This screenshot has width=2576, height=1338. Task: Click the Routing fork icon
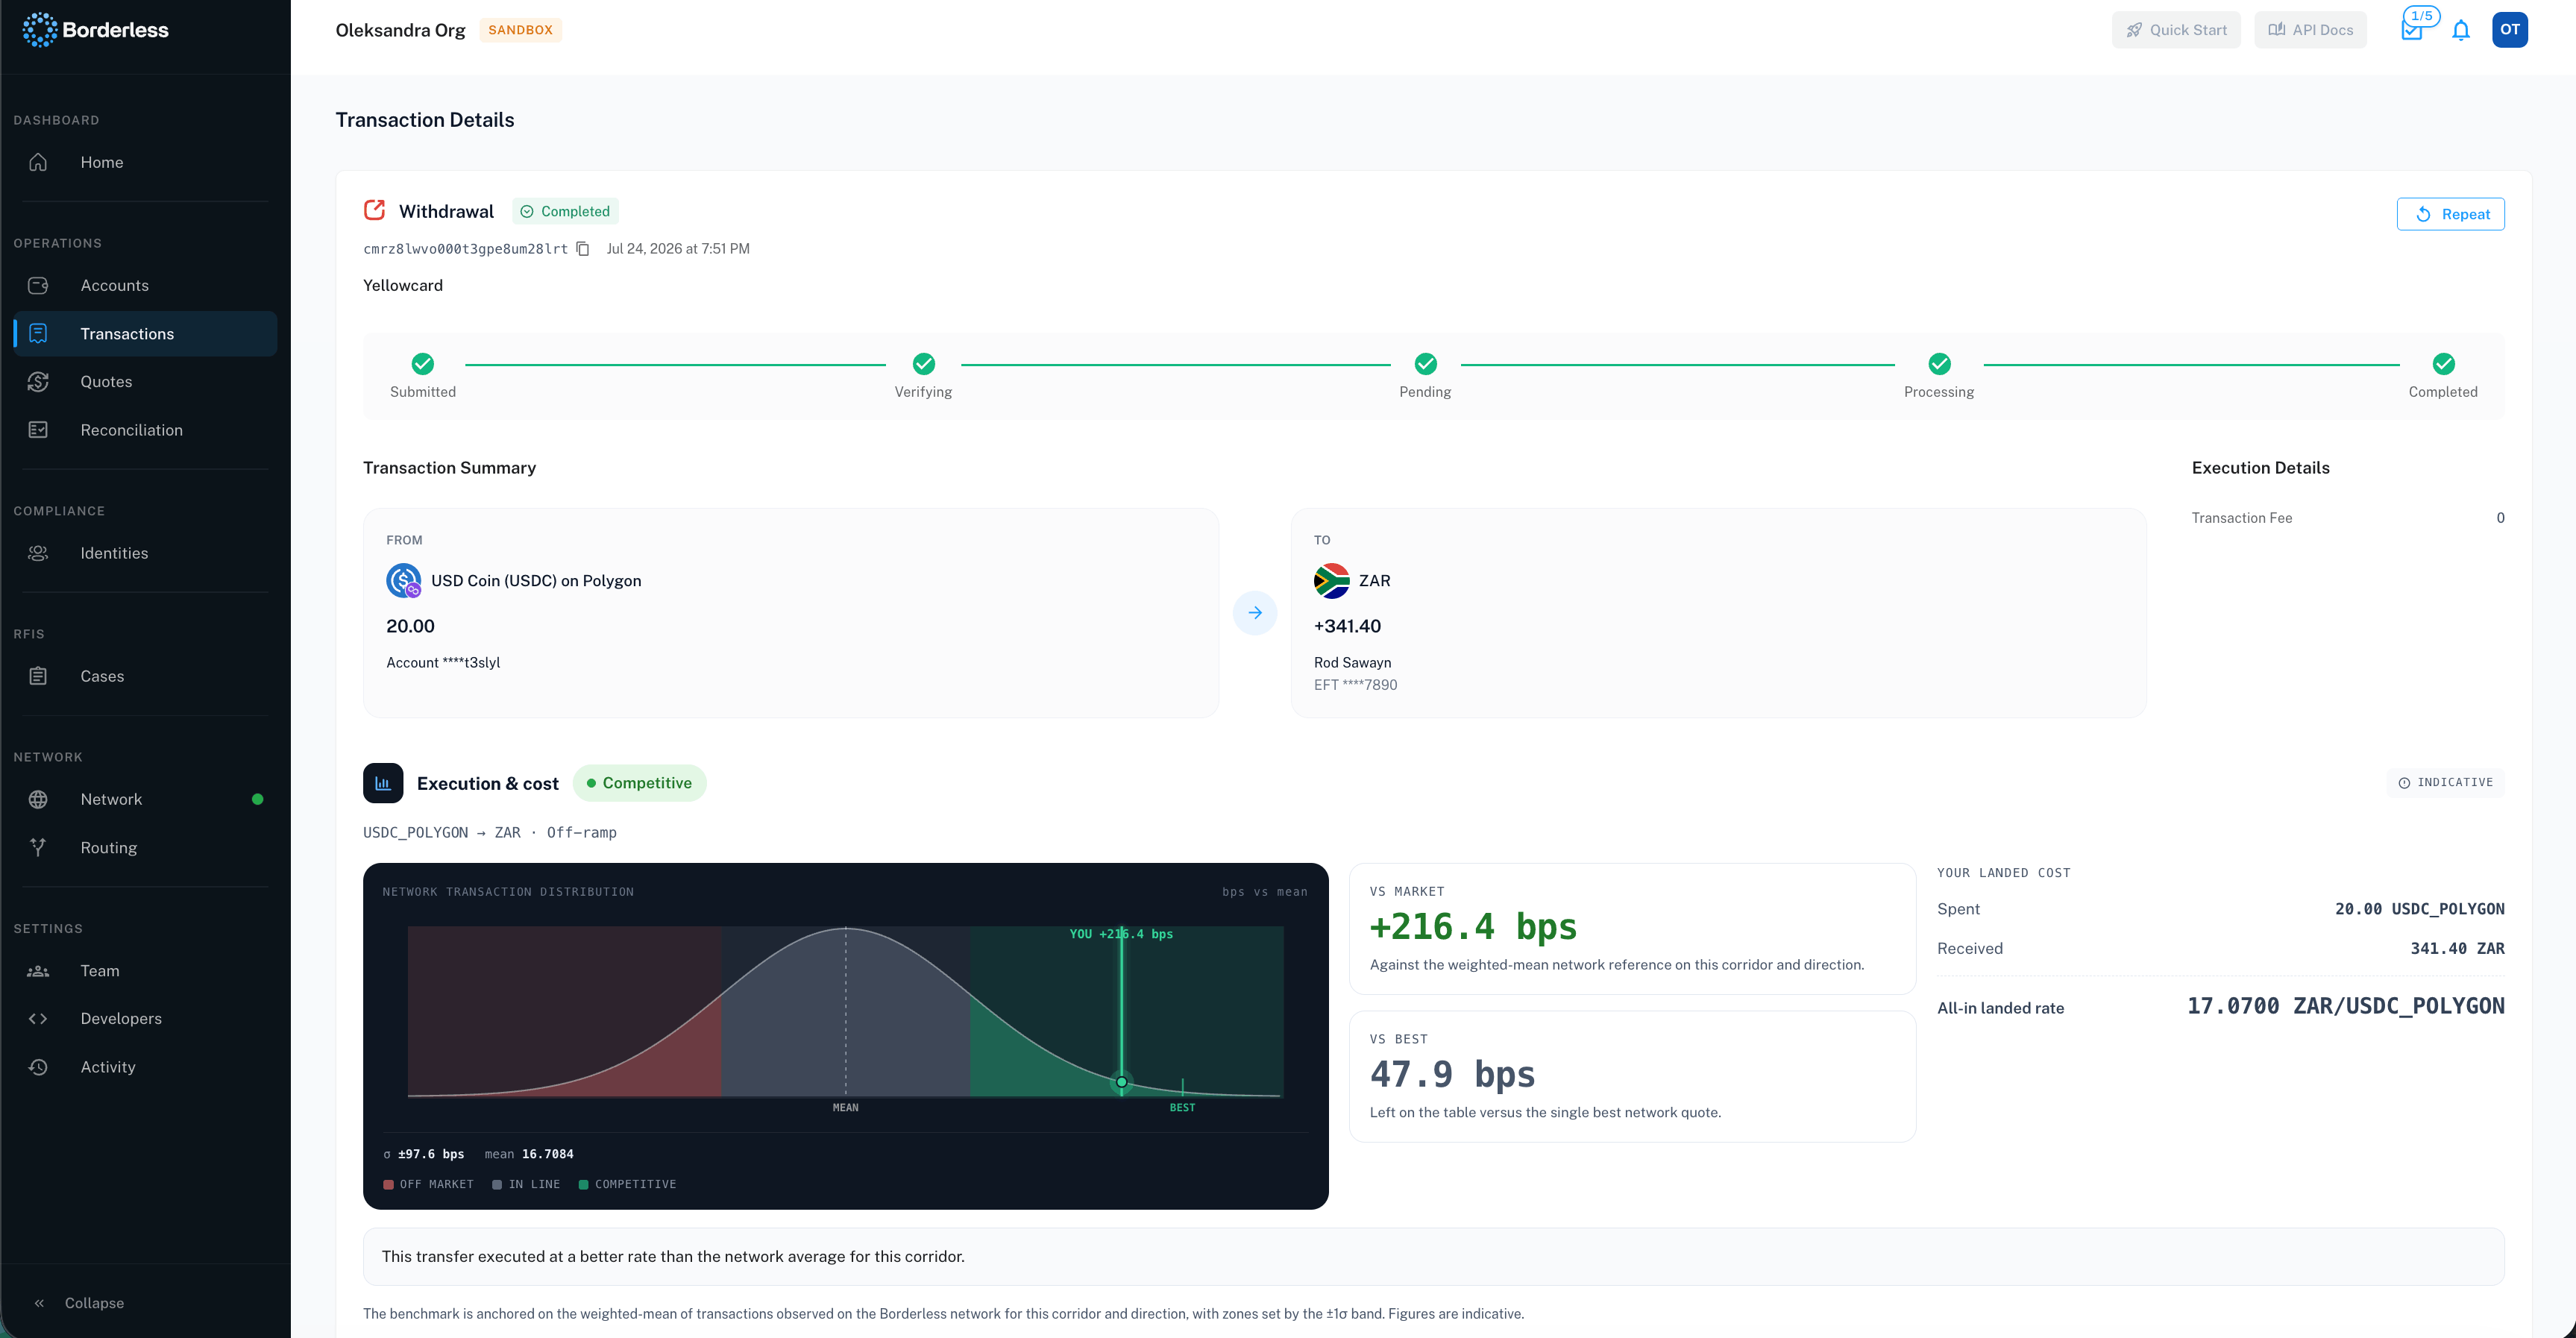(38, 847)
